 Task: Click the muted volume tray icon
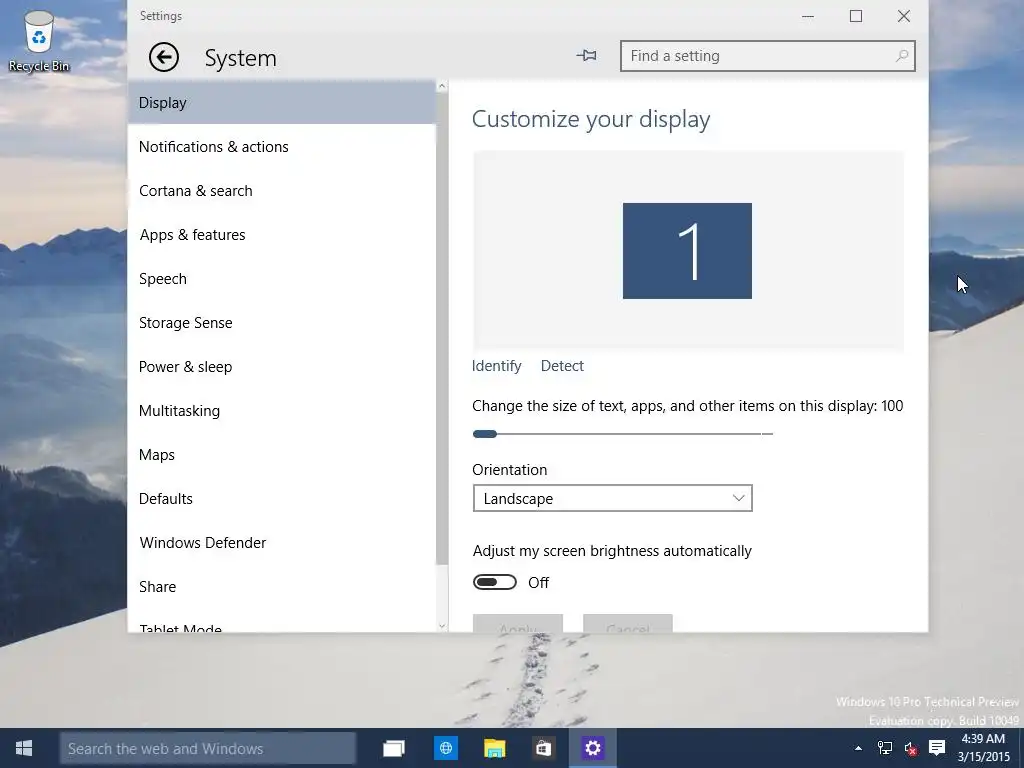click(910, 748)
